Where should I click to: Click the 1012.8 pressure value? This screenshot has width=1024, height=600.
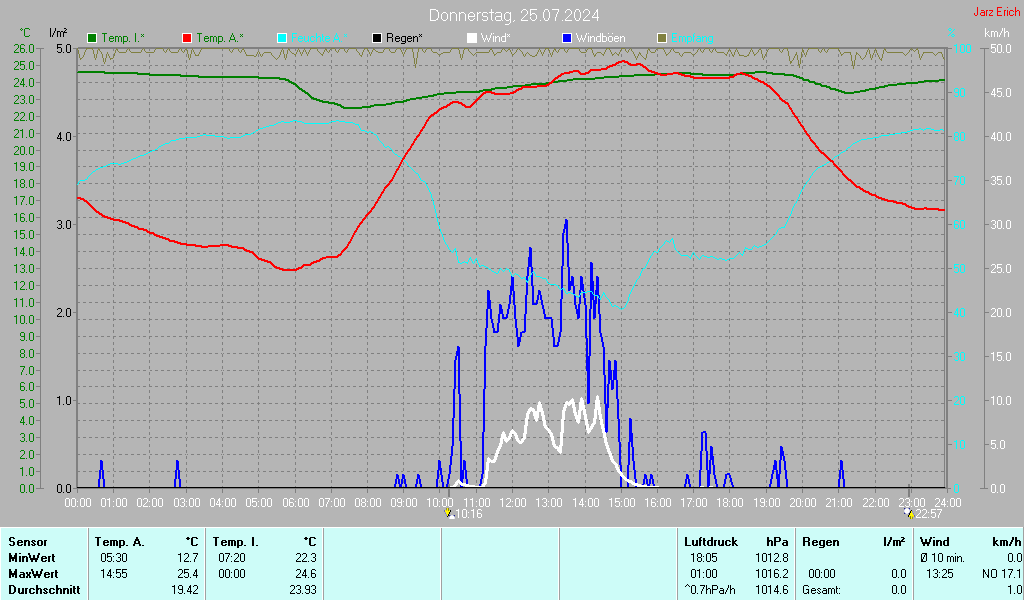click(772, 558)
